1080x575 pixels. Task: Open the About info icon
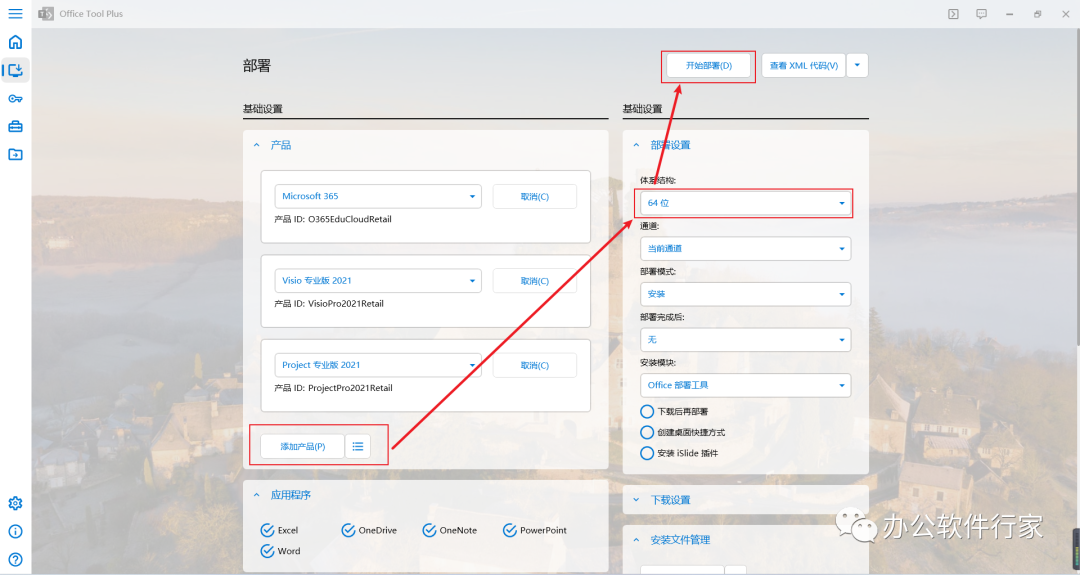(x=15, y=532)
